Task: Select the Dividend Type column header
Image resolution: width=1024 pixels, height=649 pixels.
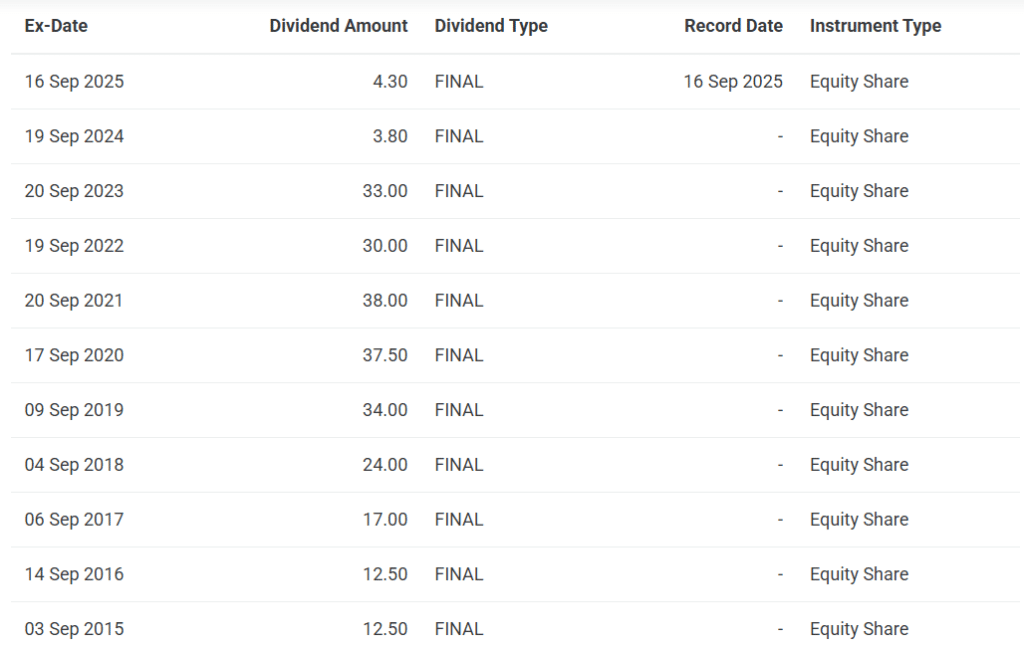Action: [491, 26]
